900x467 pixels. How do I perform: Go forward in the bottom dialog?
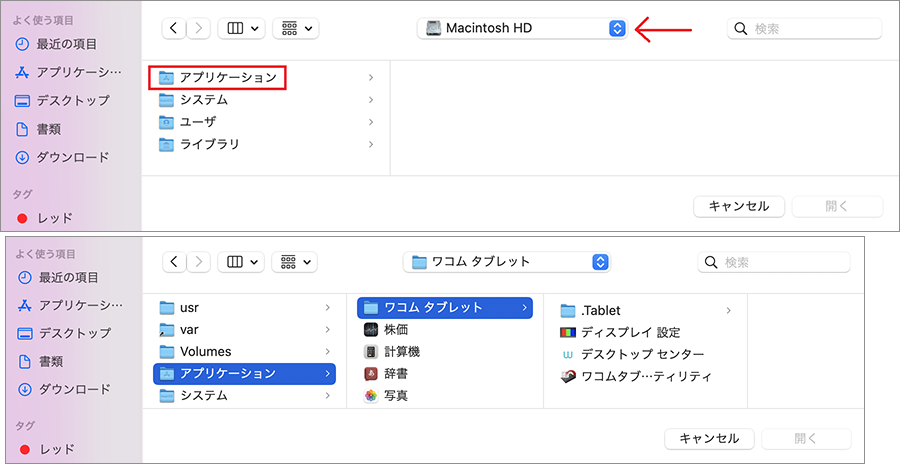tap(199, 262)
